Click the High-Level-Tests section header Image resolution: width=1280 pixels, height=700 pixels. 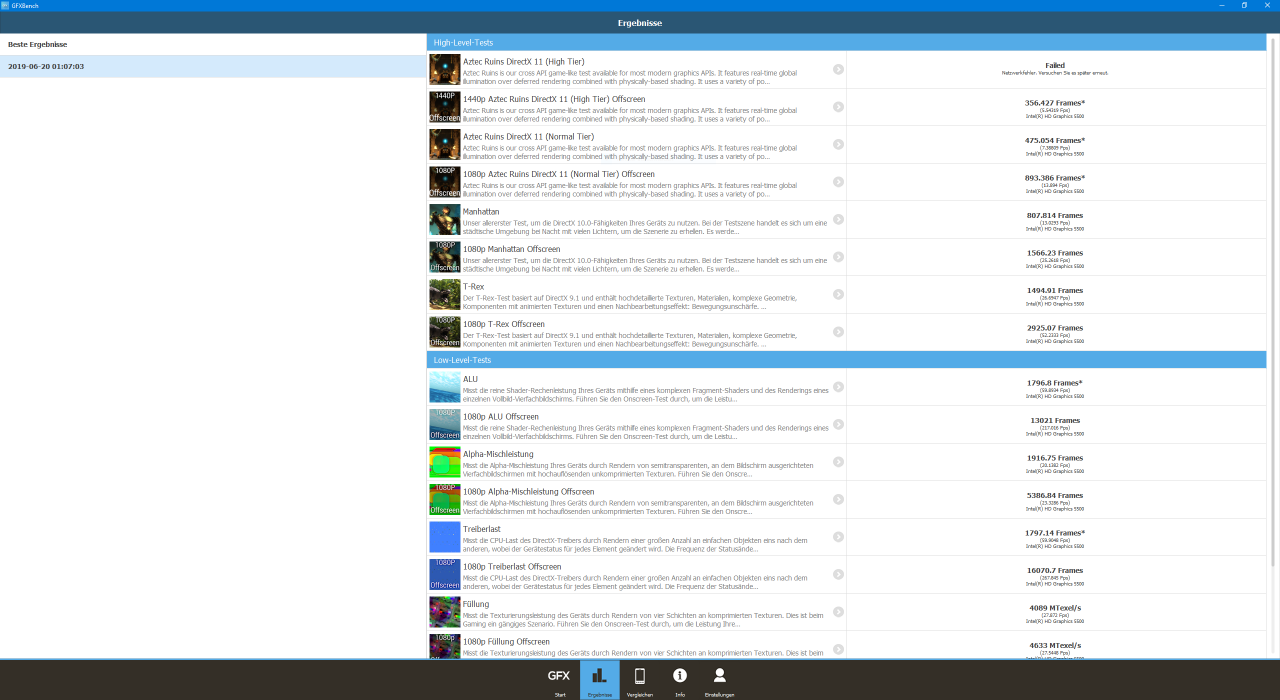pyautogui.click(x=847, y=42)
